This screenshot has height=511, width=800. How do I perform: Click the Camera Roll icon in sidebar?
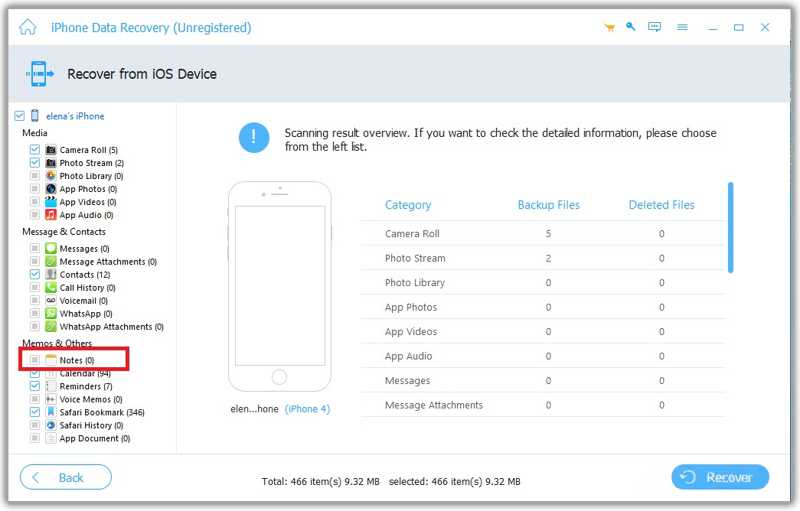[x=51, y=149]
